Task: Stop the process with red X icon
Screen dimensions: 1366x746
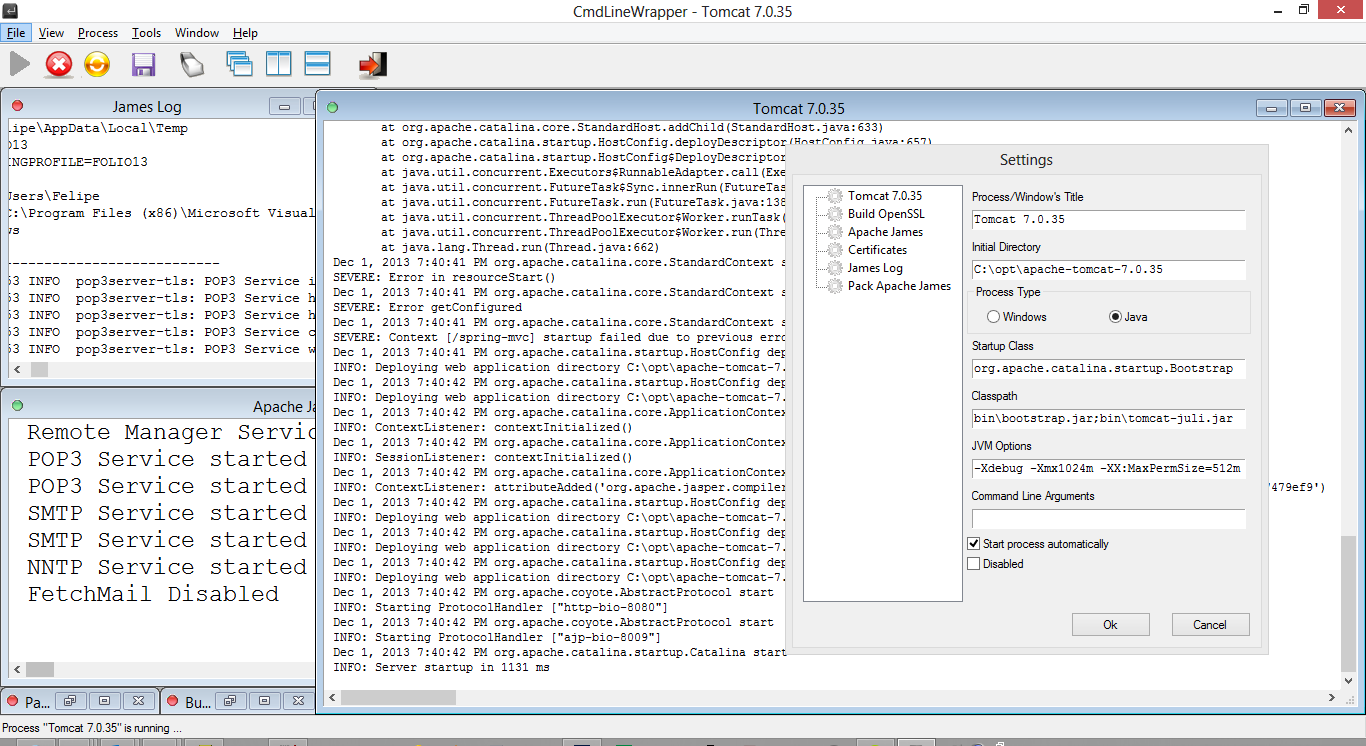Action: tap(59, 65)
